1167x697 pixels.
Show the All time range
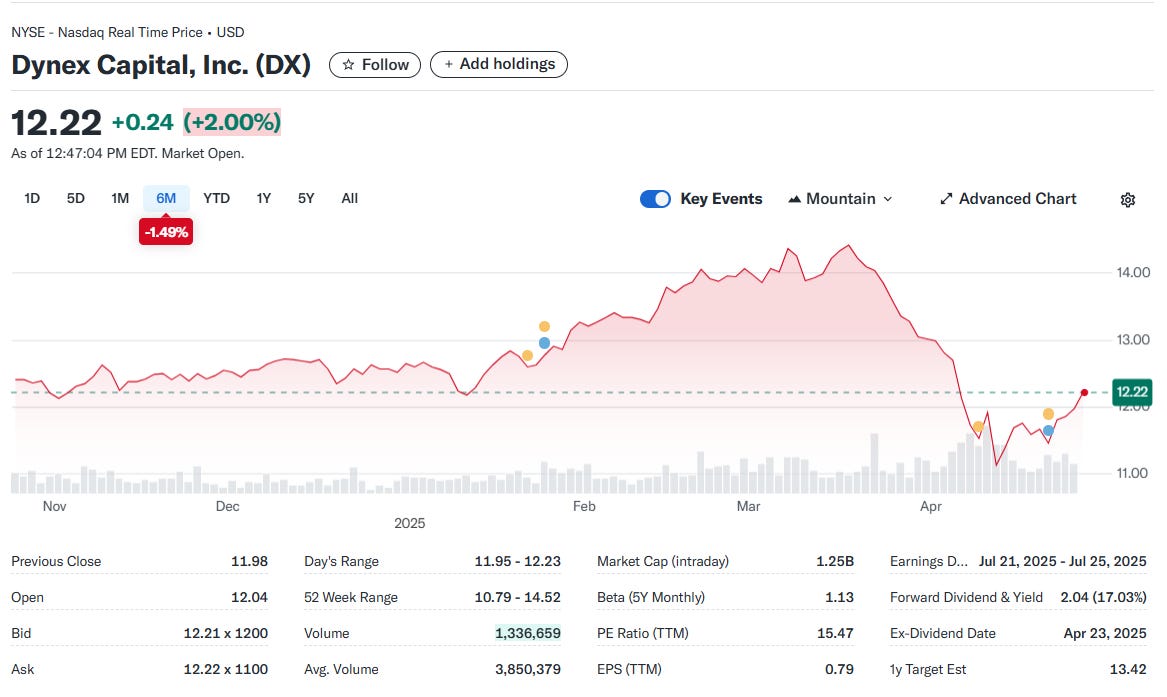pyautogui.click(x=350, y=199)
